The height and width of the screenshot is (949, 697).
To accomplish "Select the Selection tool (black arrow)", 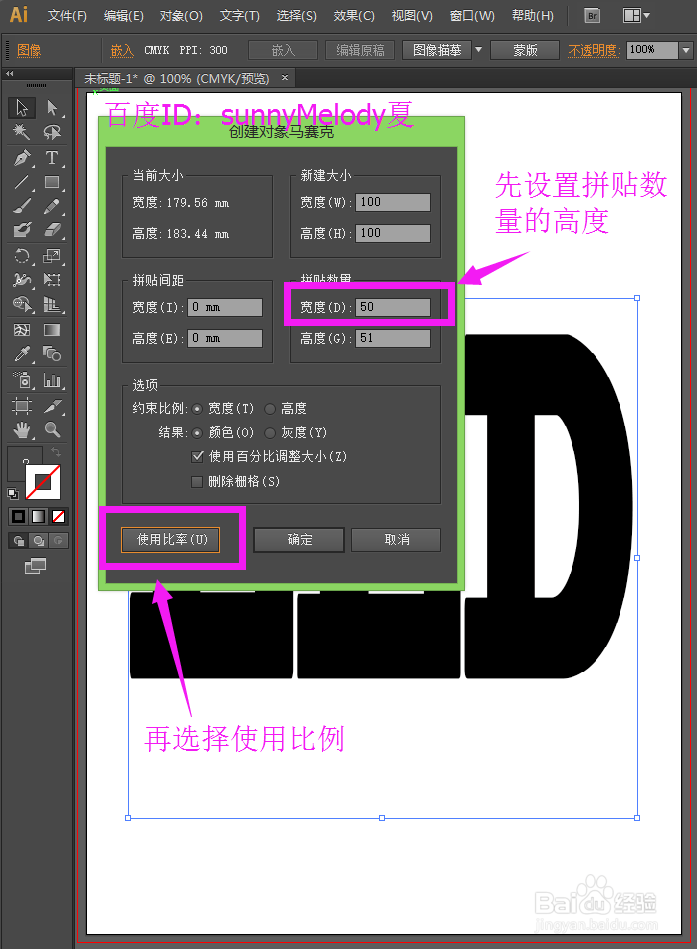I will tap(22, 108).
